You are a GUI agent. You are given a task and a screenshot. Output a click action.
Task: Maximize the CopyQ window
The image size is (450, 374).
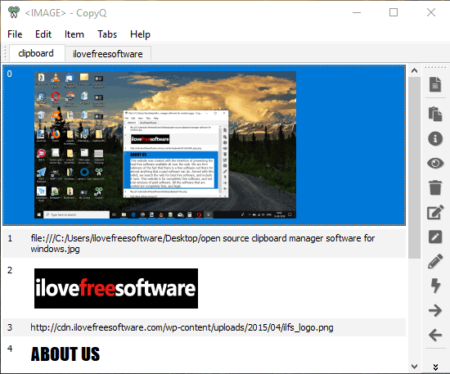coord(394,13)
